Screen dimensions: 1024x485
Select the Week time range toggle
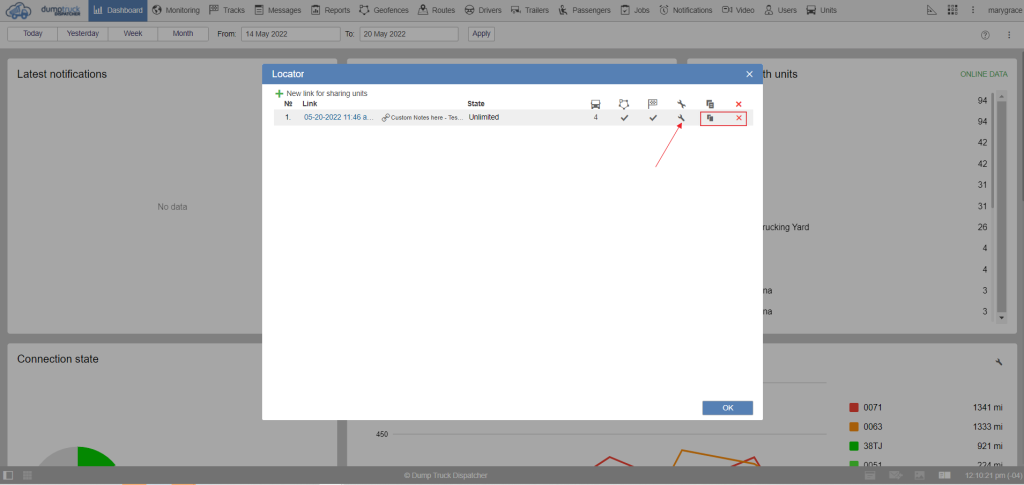click(x=132, y=33)
